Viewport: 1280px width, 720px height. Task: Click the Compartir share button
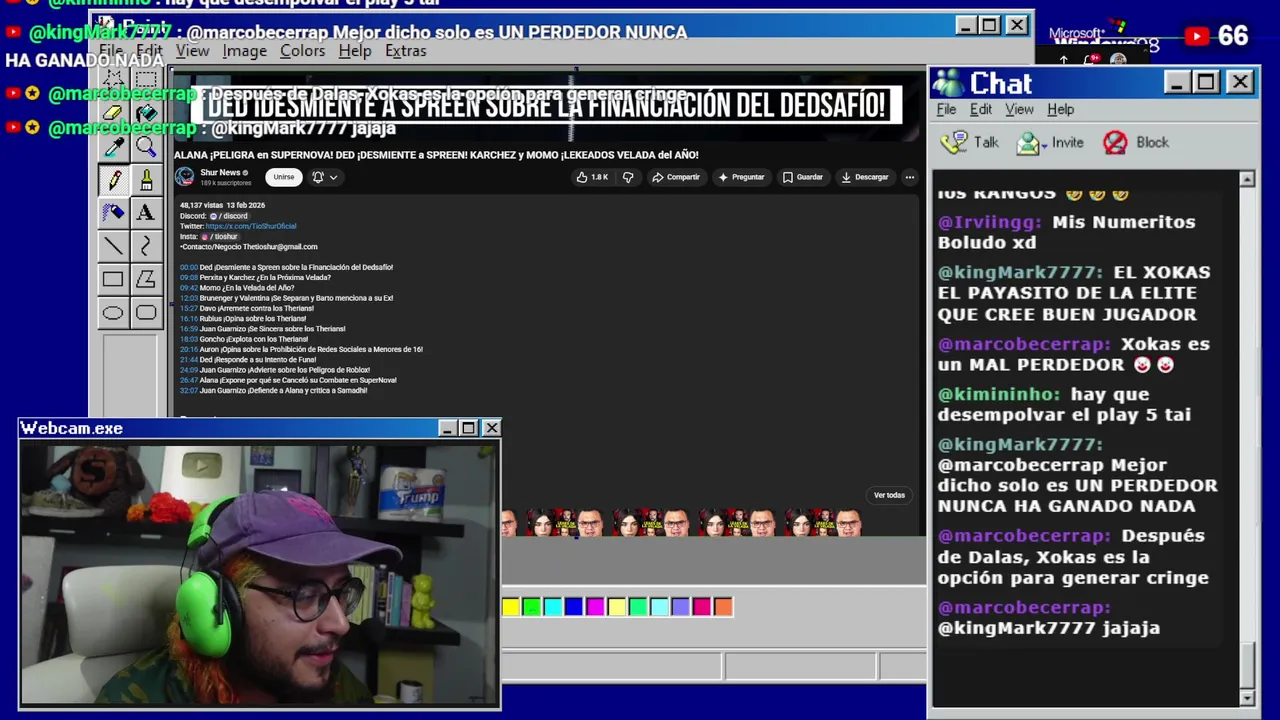click(x=676, y=177)
